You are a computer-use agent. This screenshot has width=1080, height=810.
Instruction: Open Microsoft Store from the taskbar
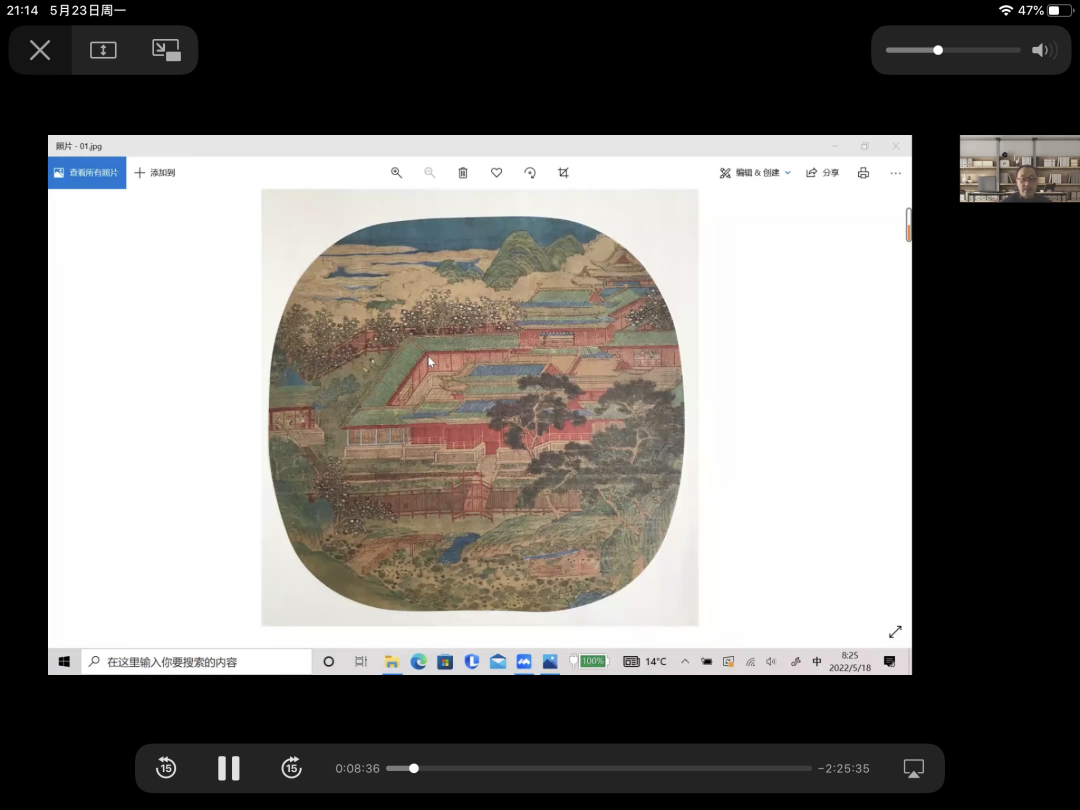click(x=445, y=662)
